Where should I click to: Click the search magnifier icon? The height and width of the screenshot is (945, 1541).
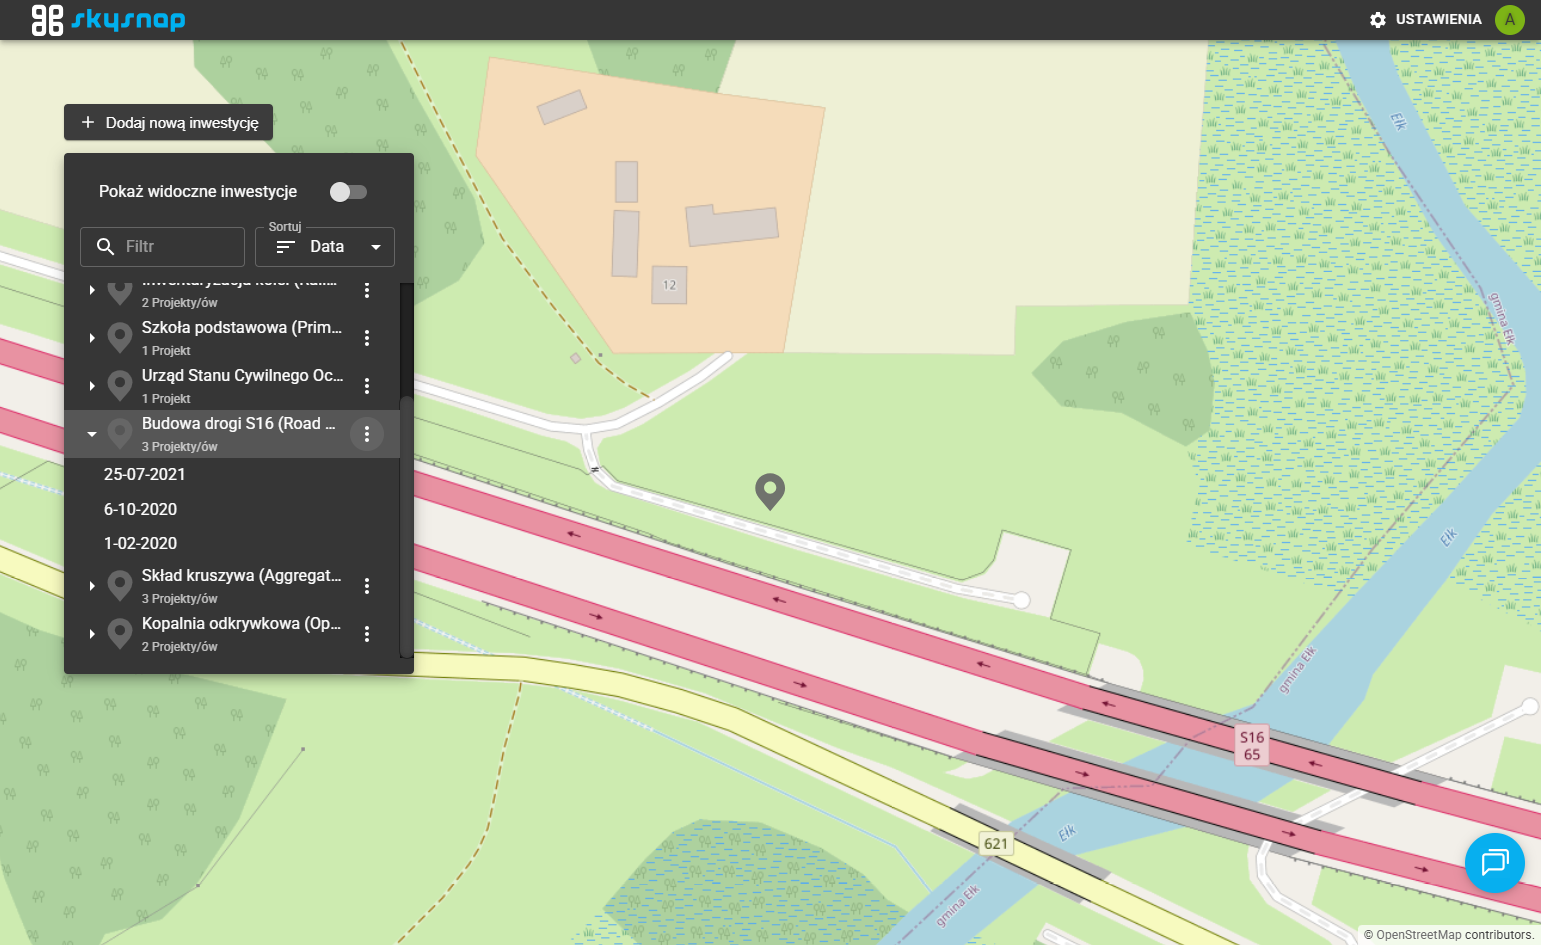(105, 246)
